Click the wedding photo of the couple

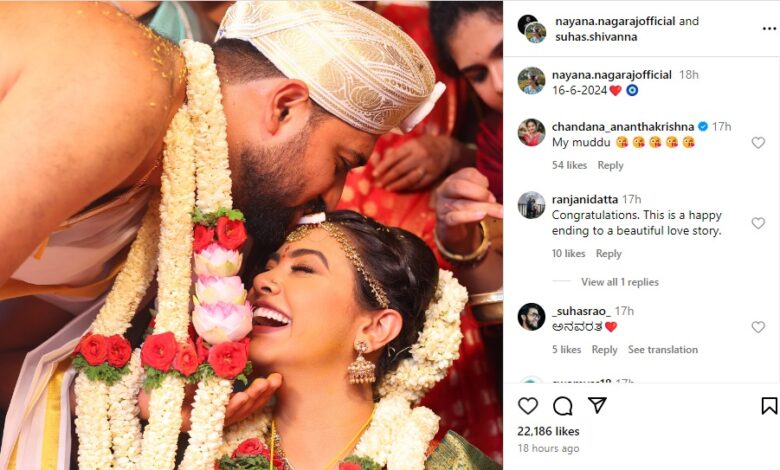tap(251, 235)
